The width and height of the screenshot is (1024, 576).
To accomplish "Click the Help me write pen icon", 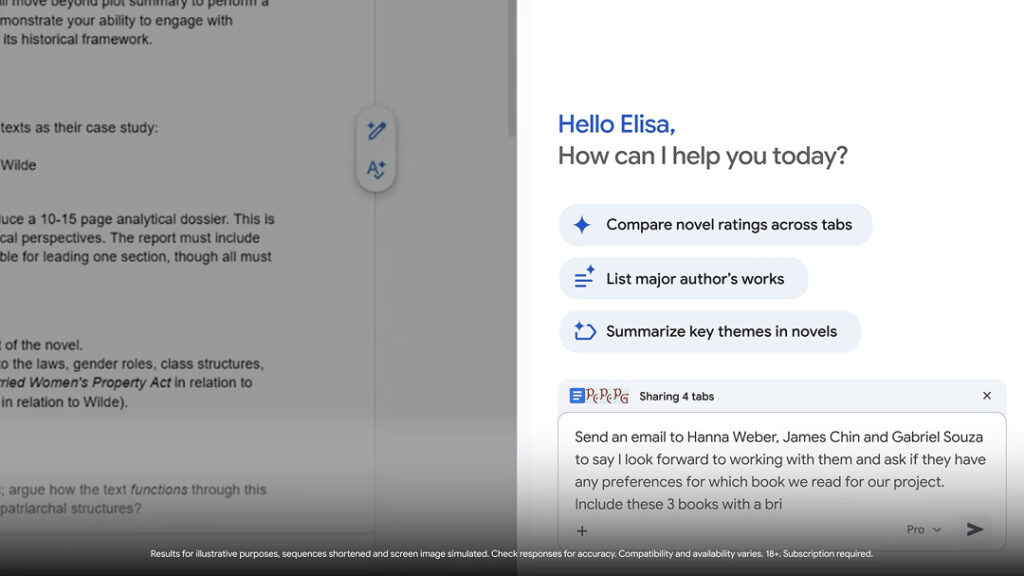I will click(x=376, y=131).
